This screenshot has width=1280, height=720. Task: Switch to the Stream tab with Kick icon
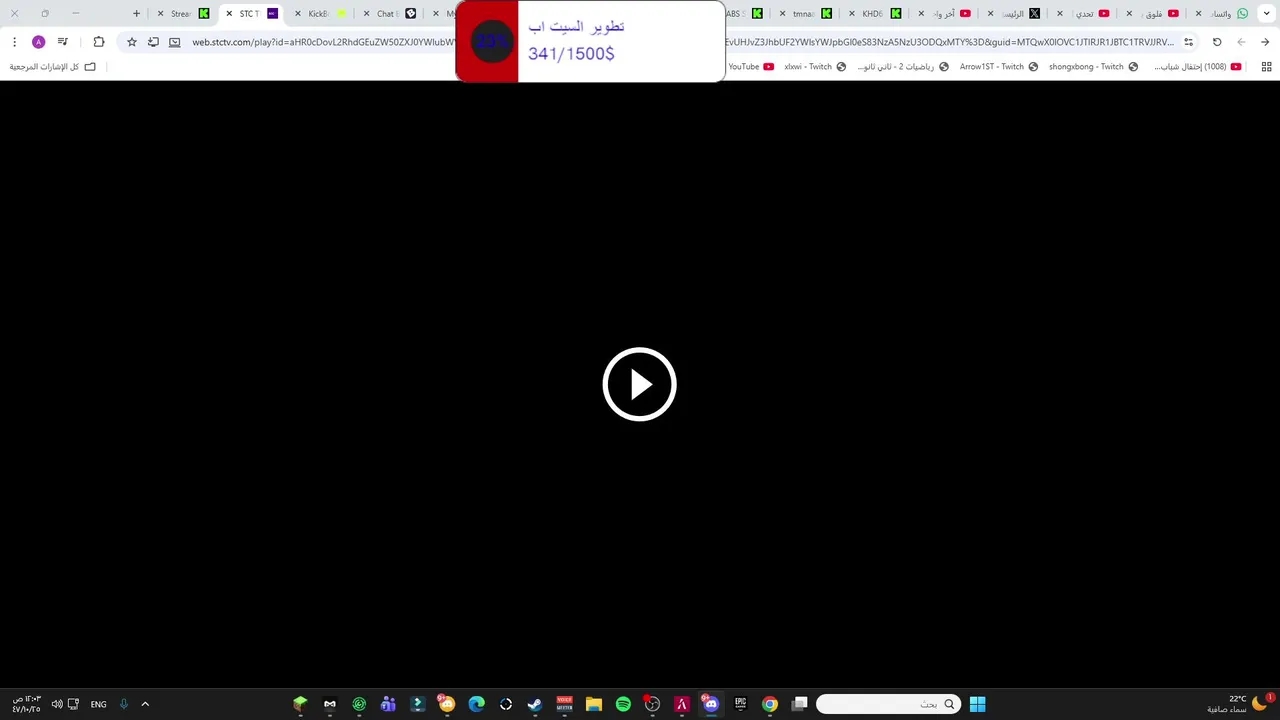tap(183, 14)
